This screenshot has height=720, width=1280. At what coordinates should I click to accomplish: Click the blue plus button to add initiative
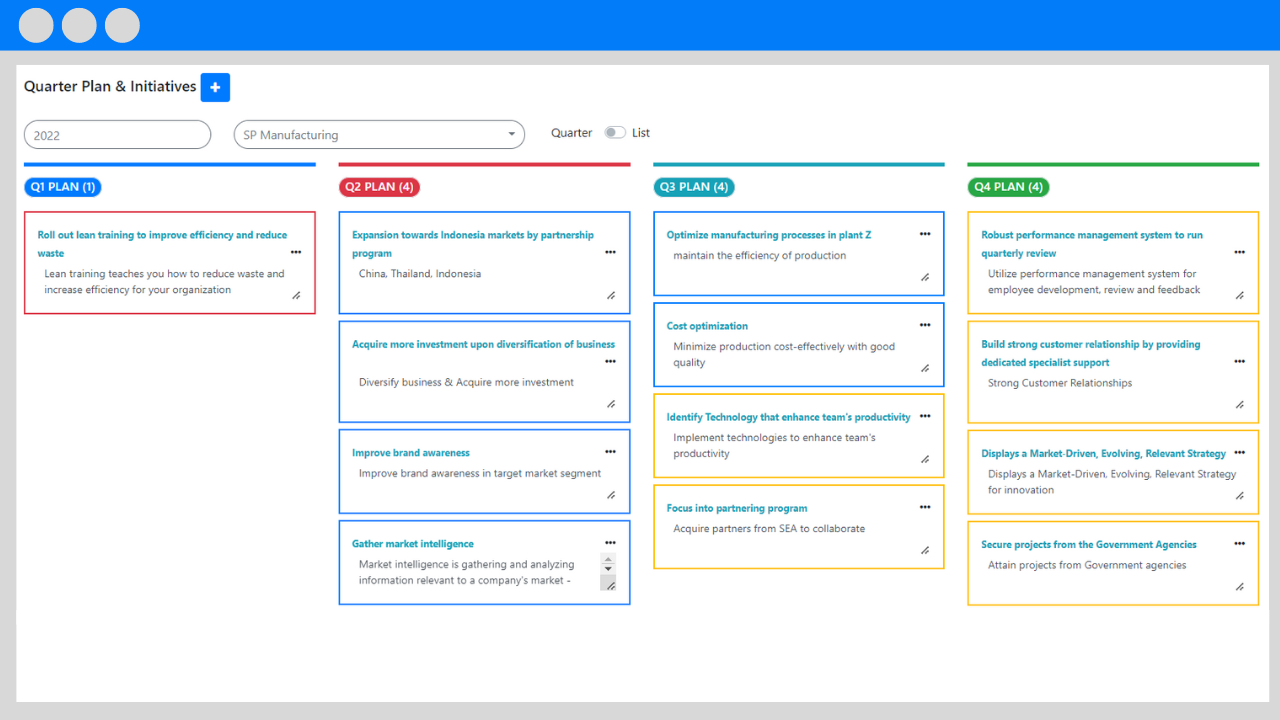pos(215,88)
